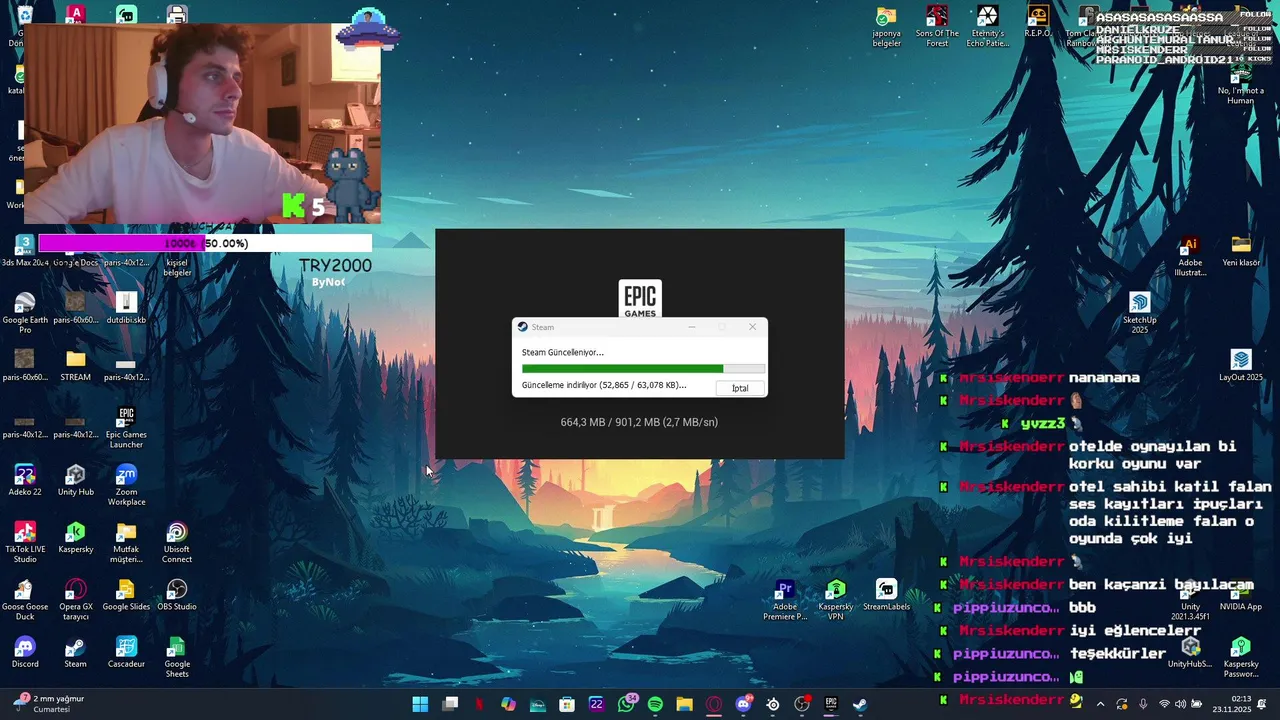
Task: Open Unity Hub desktop shortcut
Action: click(76, 480)
